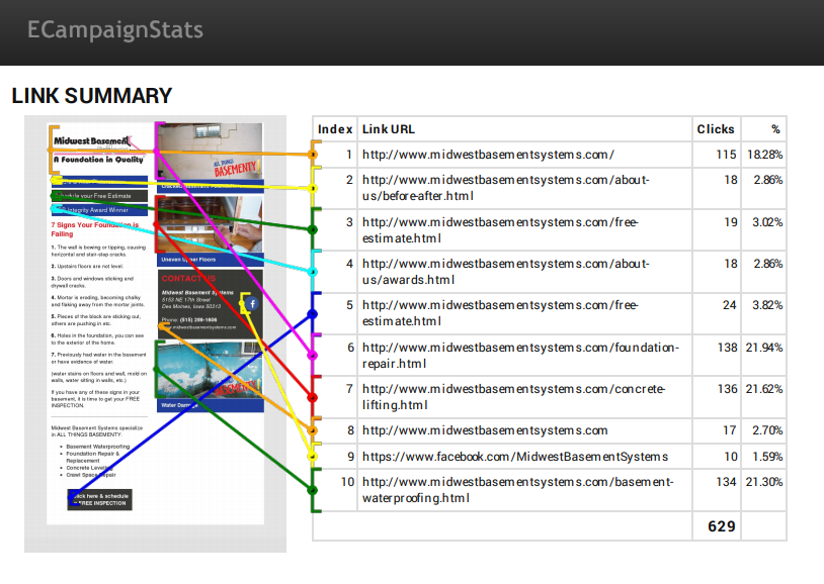The width and height of the screenshot is (824, 584).
Task: Open the concrete-lifting.html link URL
Action: click(513, 396)
